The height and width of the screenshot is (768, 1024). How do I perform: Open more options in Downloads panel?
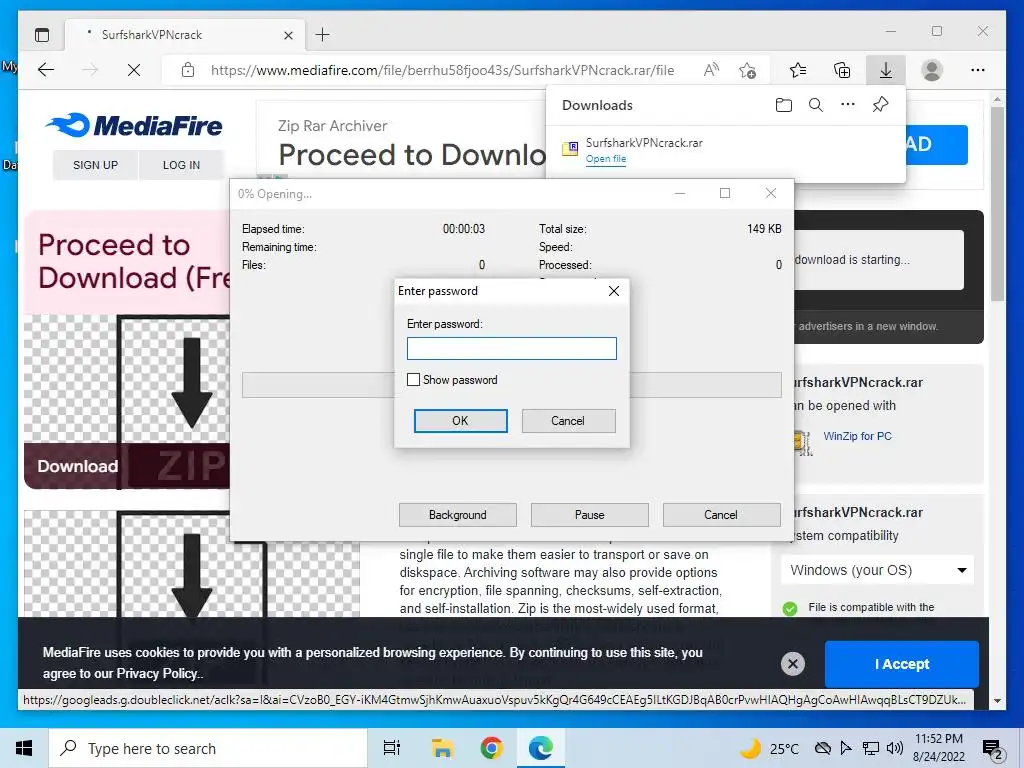848,104
